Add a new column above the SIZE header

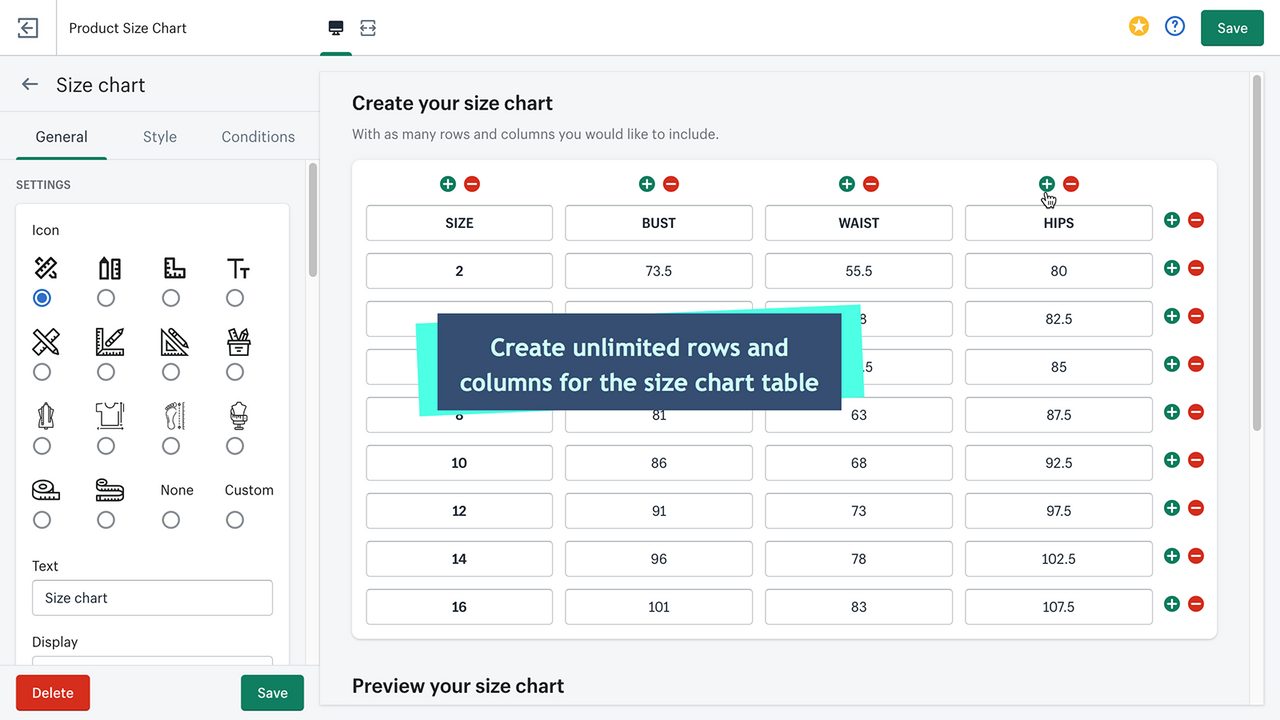coord(447,184)
